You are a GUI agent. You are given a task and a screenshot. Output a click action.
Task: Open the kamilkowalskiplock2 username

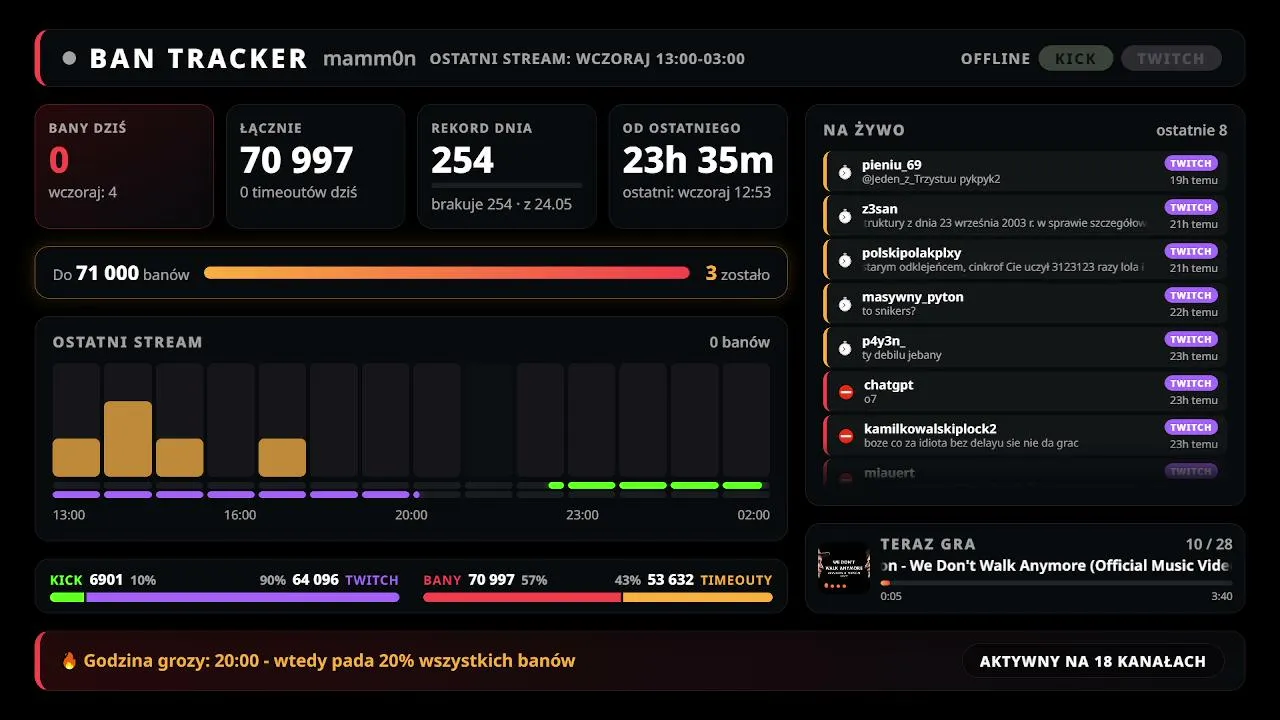point(930,428)
